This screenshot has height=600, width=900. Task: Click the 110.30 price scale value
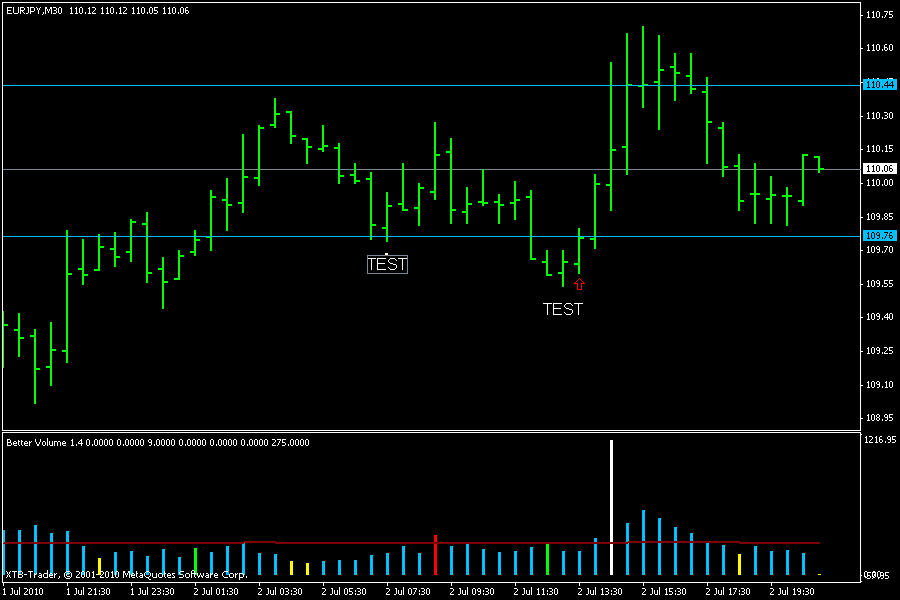tap(879, 115)
